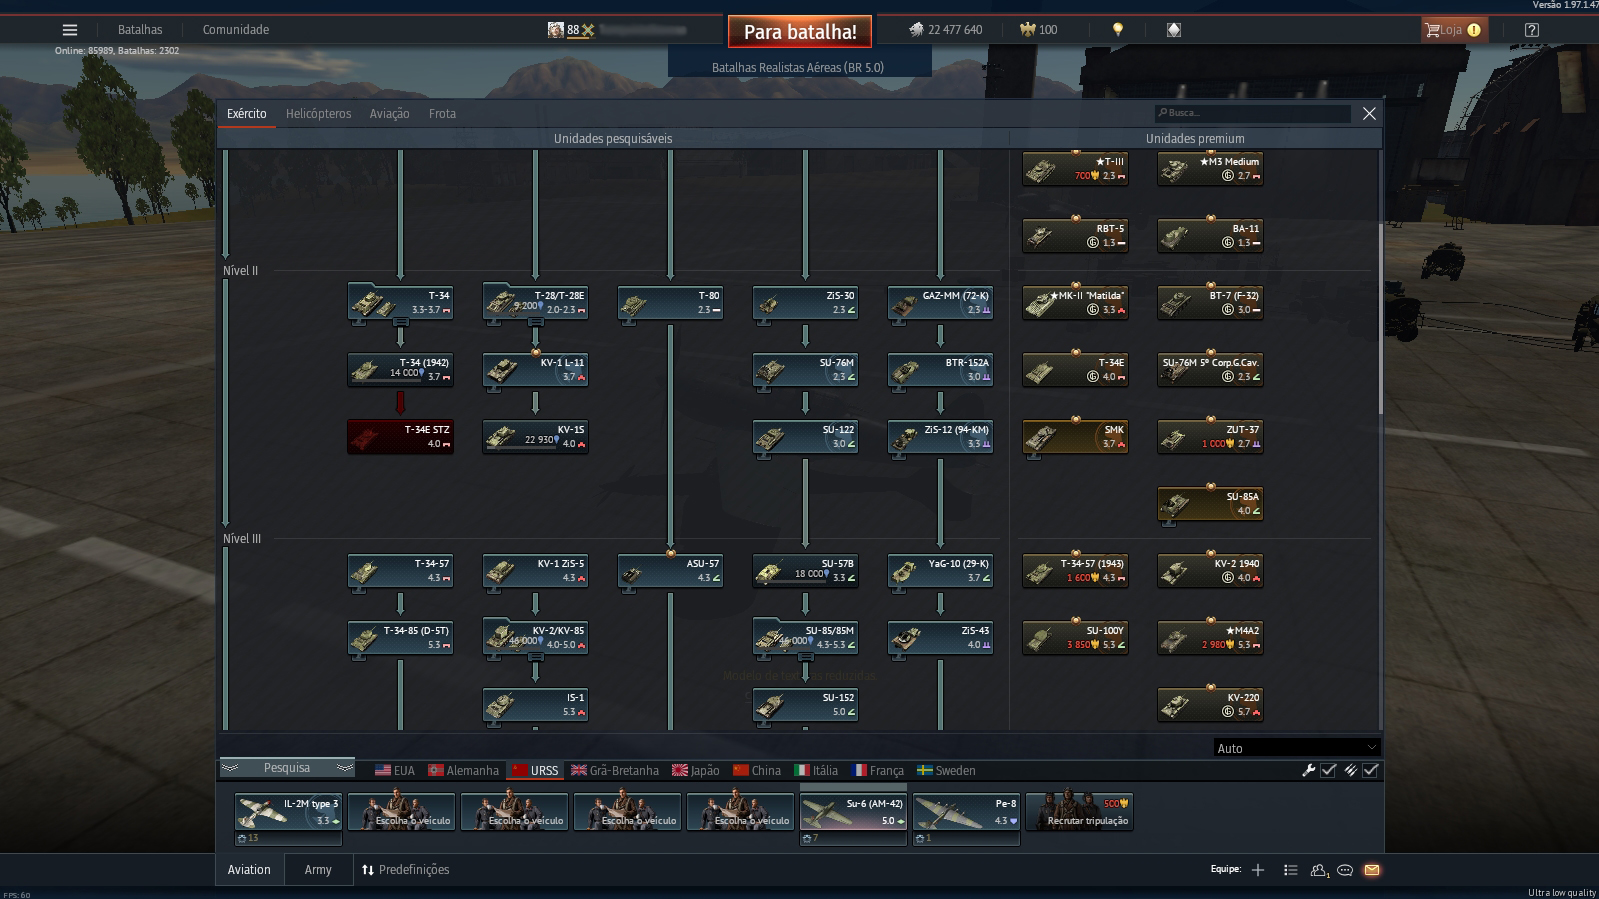Expand the Pesquisa panel toggle
The image size is (1599, 899).
coord(287,768)
